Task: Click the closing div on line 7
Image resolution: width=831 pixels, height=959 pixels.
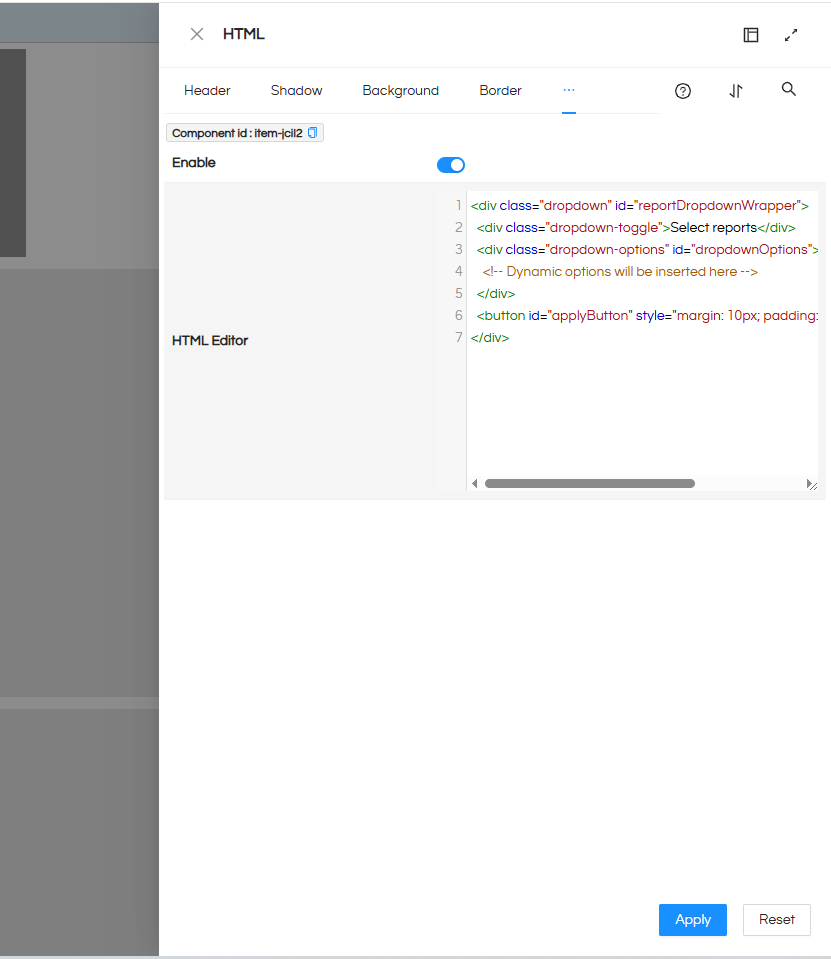Action: click(x=490, y=338)
